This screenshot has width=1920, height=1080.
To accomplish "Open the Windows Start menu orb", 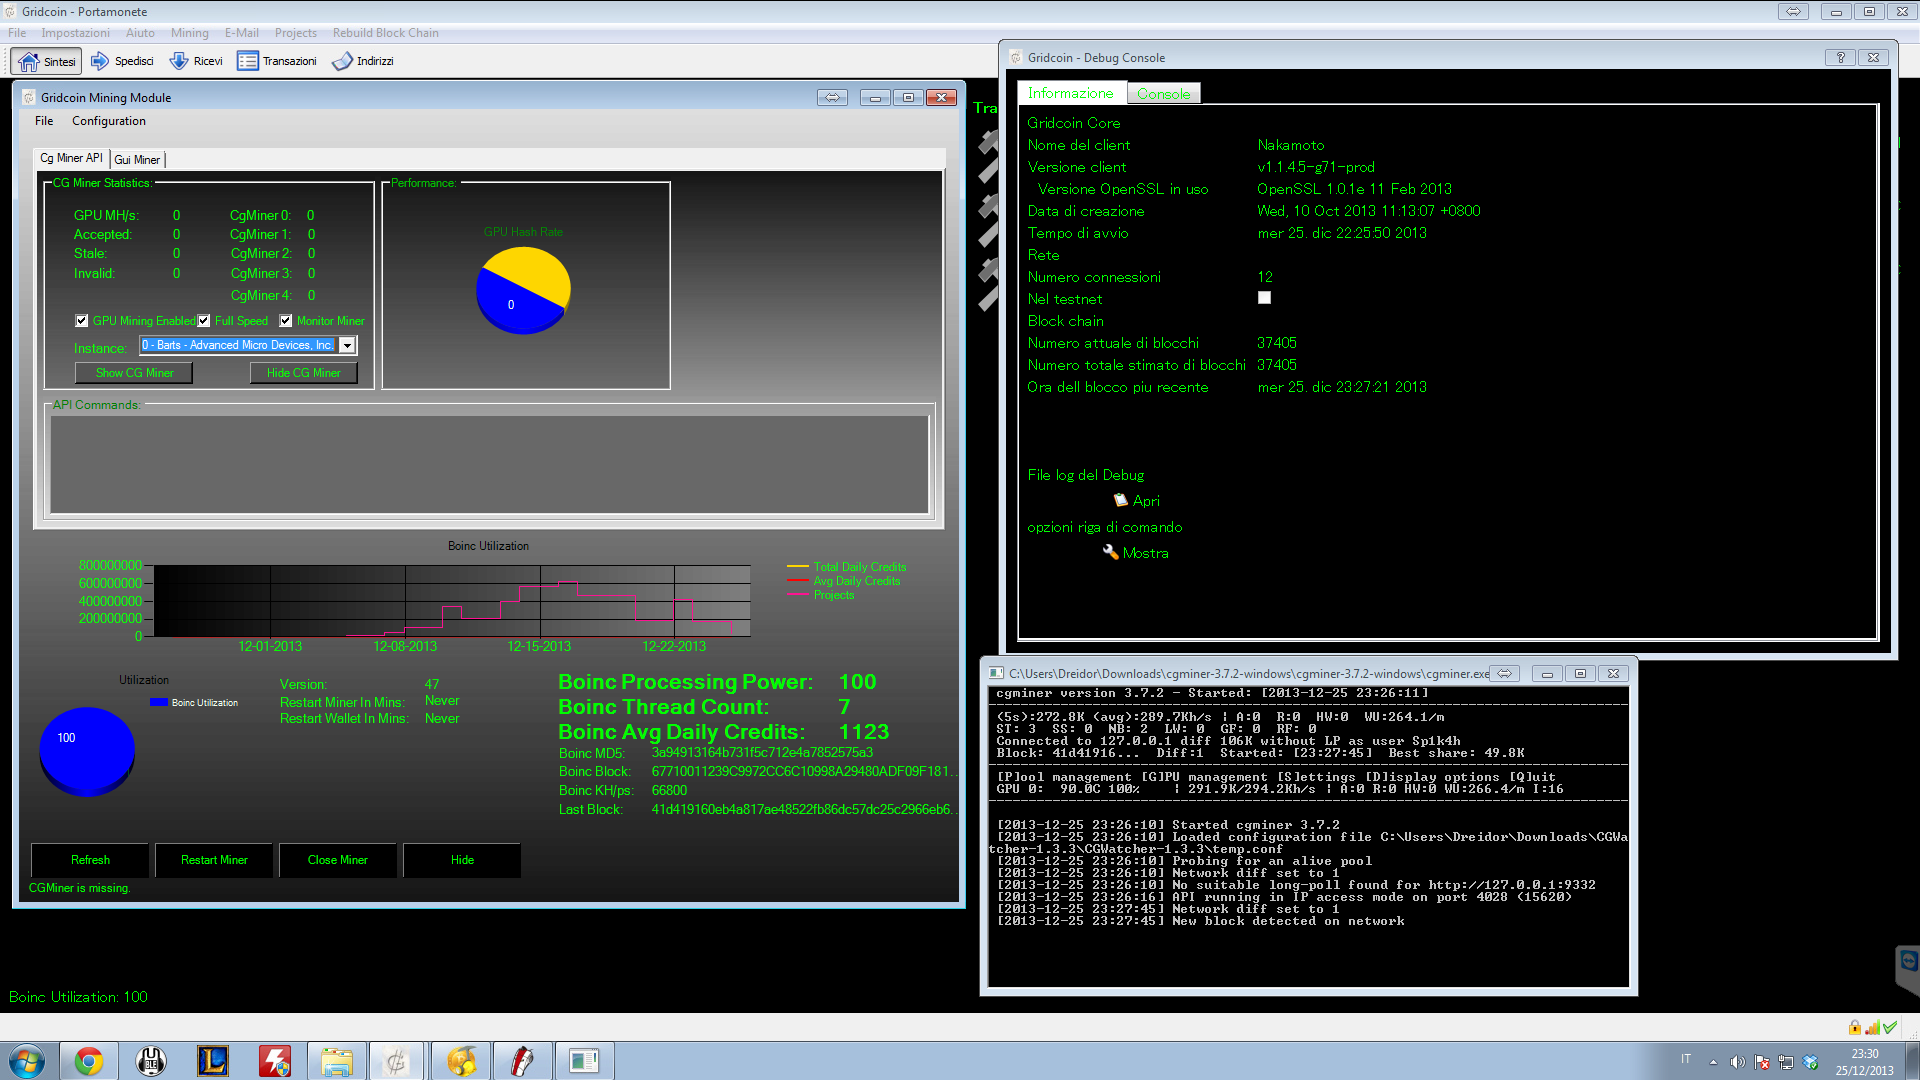I will click(27, 1060).
